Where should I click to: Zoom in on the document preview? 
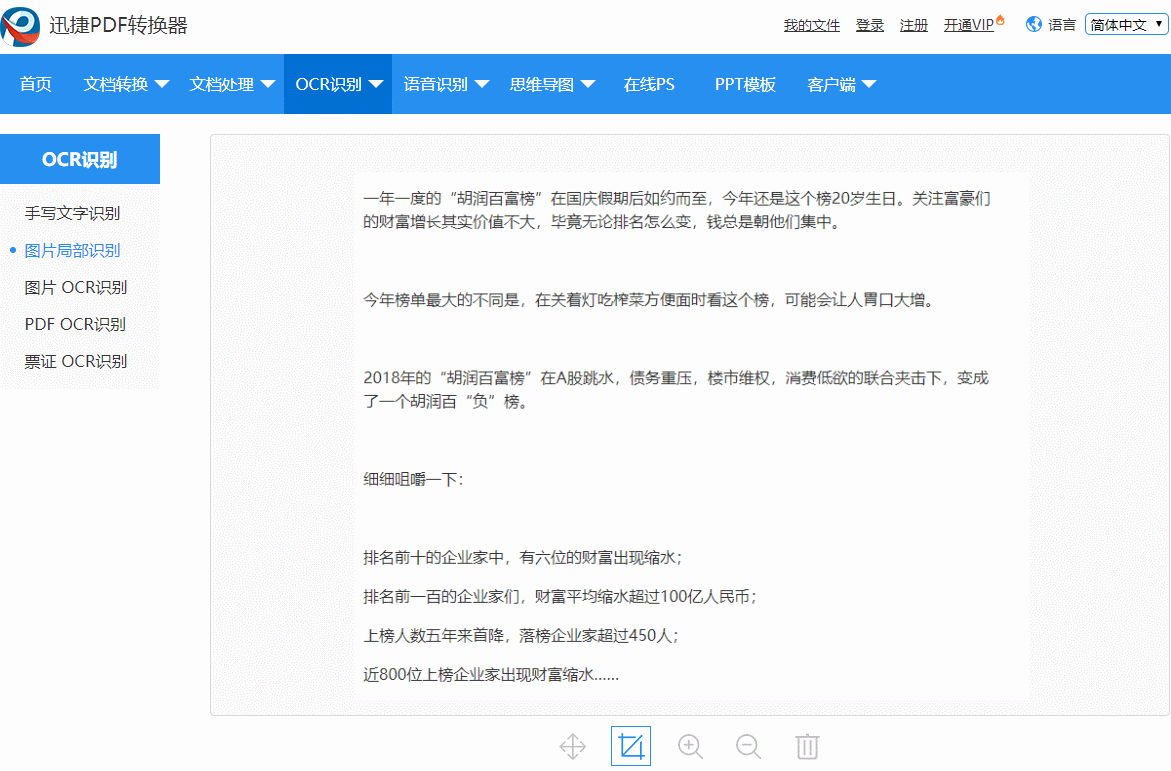click(690, 746)
